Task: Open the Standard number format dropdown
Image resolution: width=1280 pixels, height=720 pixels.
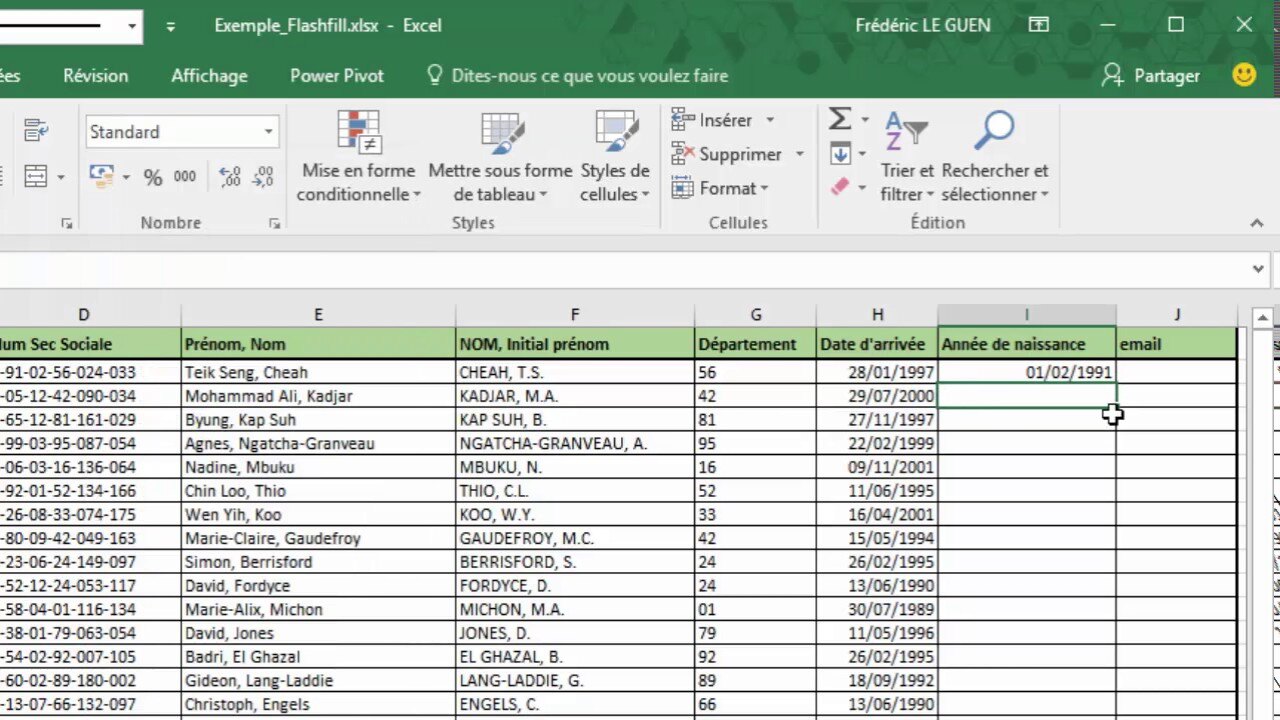Action: 268,132
